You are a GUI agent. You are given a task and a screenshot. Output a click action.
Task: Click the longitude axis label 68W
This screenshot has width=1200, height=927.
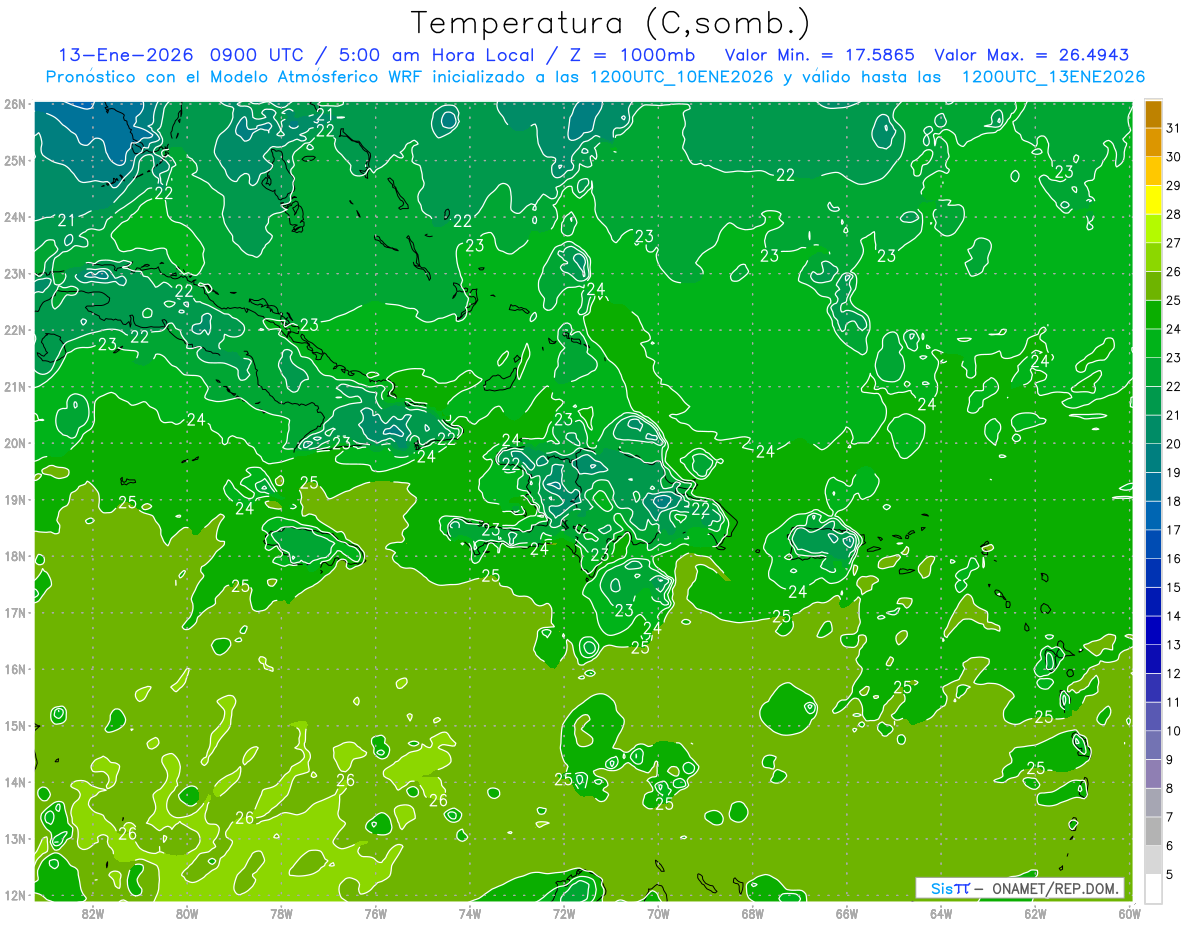[752, 912]
